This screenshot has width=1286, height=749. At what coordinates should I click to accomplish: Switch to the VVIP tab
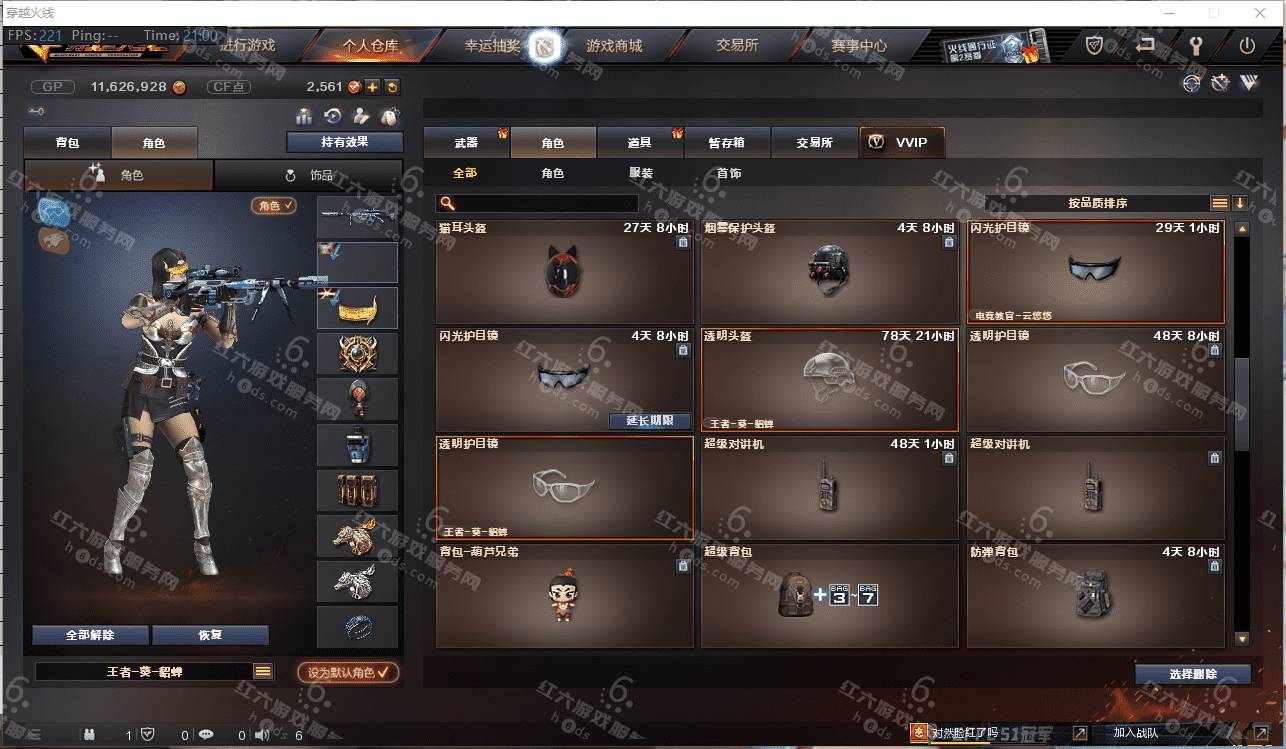pos(901,142)
